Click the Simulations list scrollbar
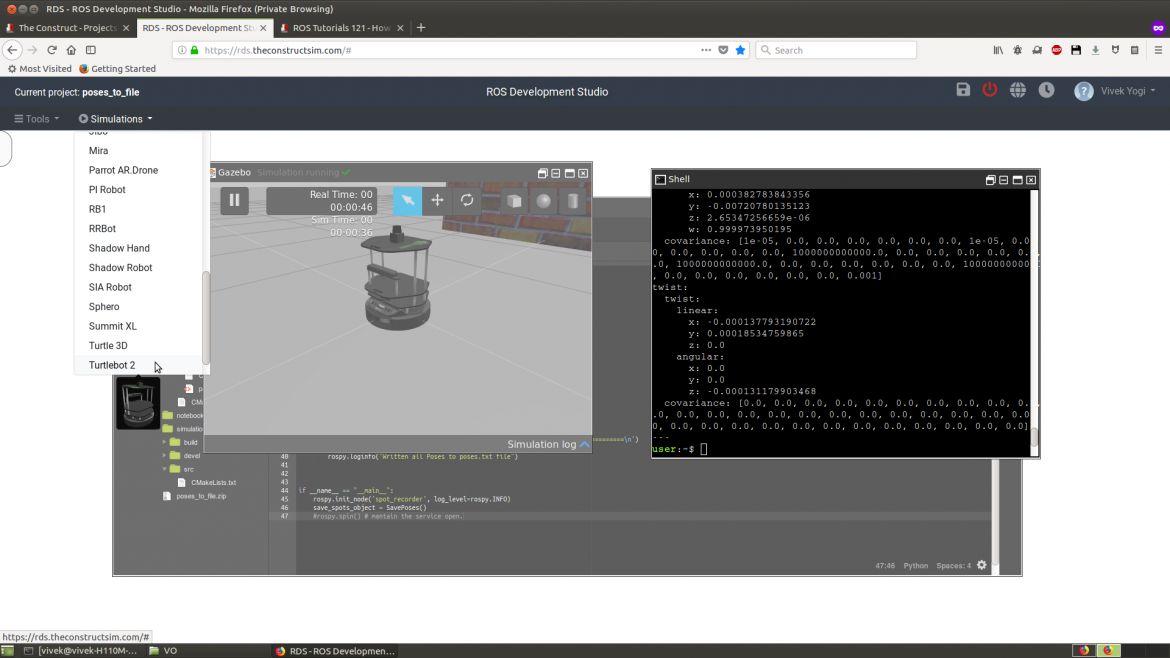 [x=206, y=319]
